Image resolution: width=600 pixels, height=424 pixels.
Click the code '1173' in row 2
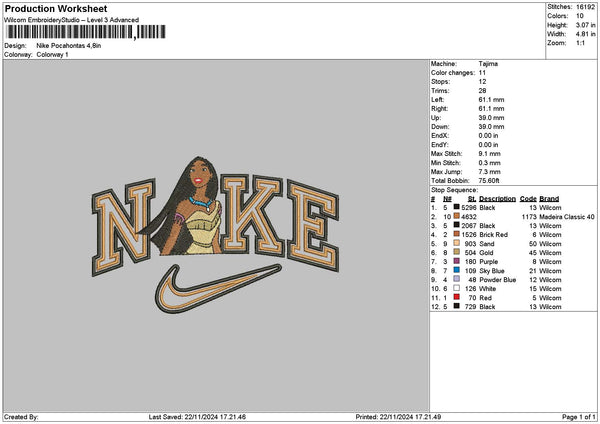pyautogui.click(x=529, y=217)
